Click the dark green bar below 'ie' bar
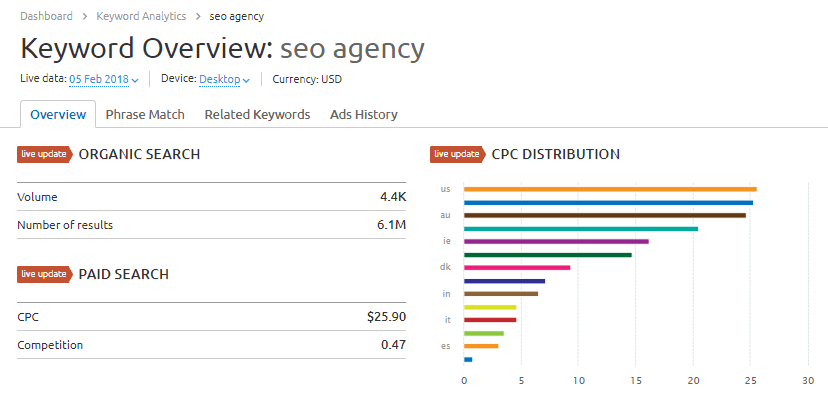Screen dimensions: 828x397 (x=548, y=255)
